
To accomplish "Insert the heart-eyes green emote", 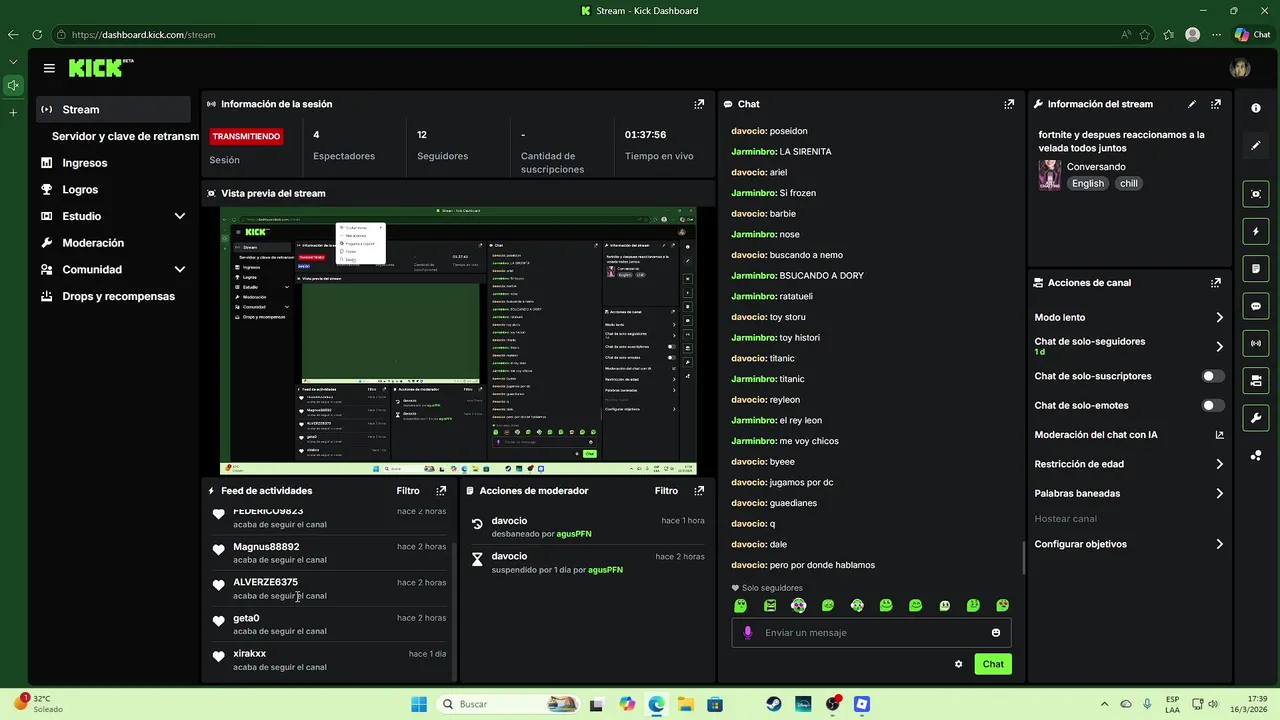I will click(x=1002, y=606).
